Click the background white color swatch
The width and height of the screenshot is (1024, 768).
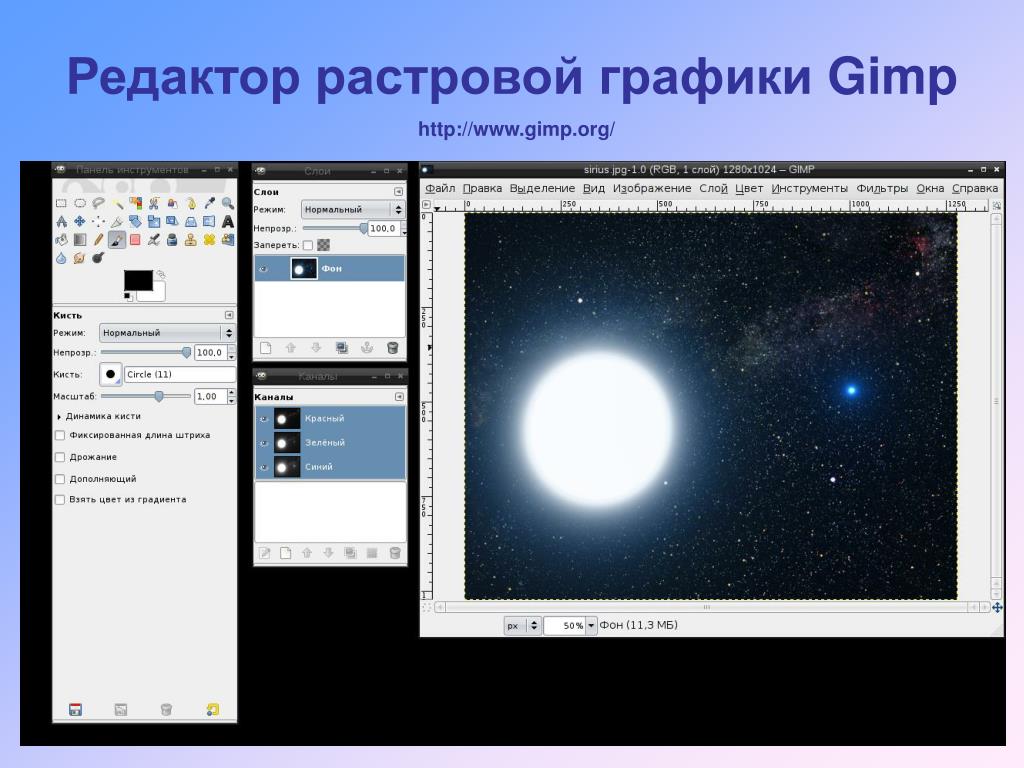(157, 294)
